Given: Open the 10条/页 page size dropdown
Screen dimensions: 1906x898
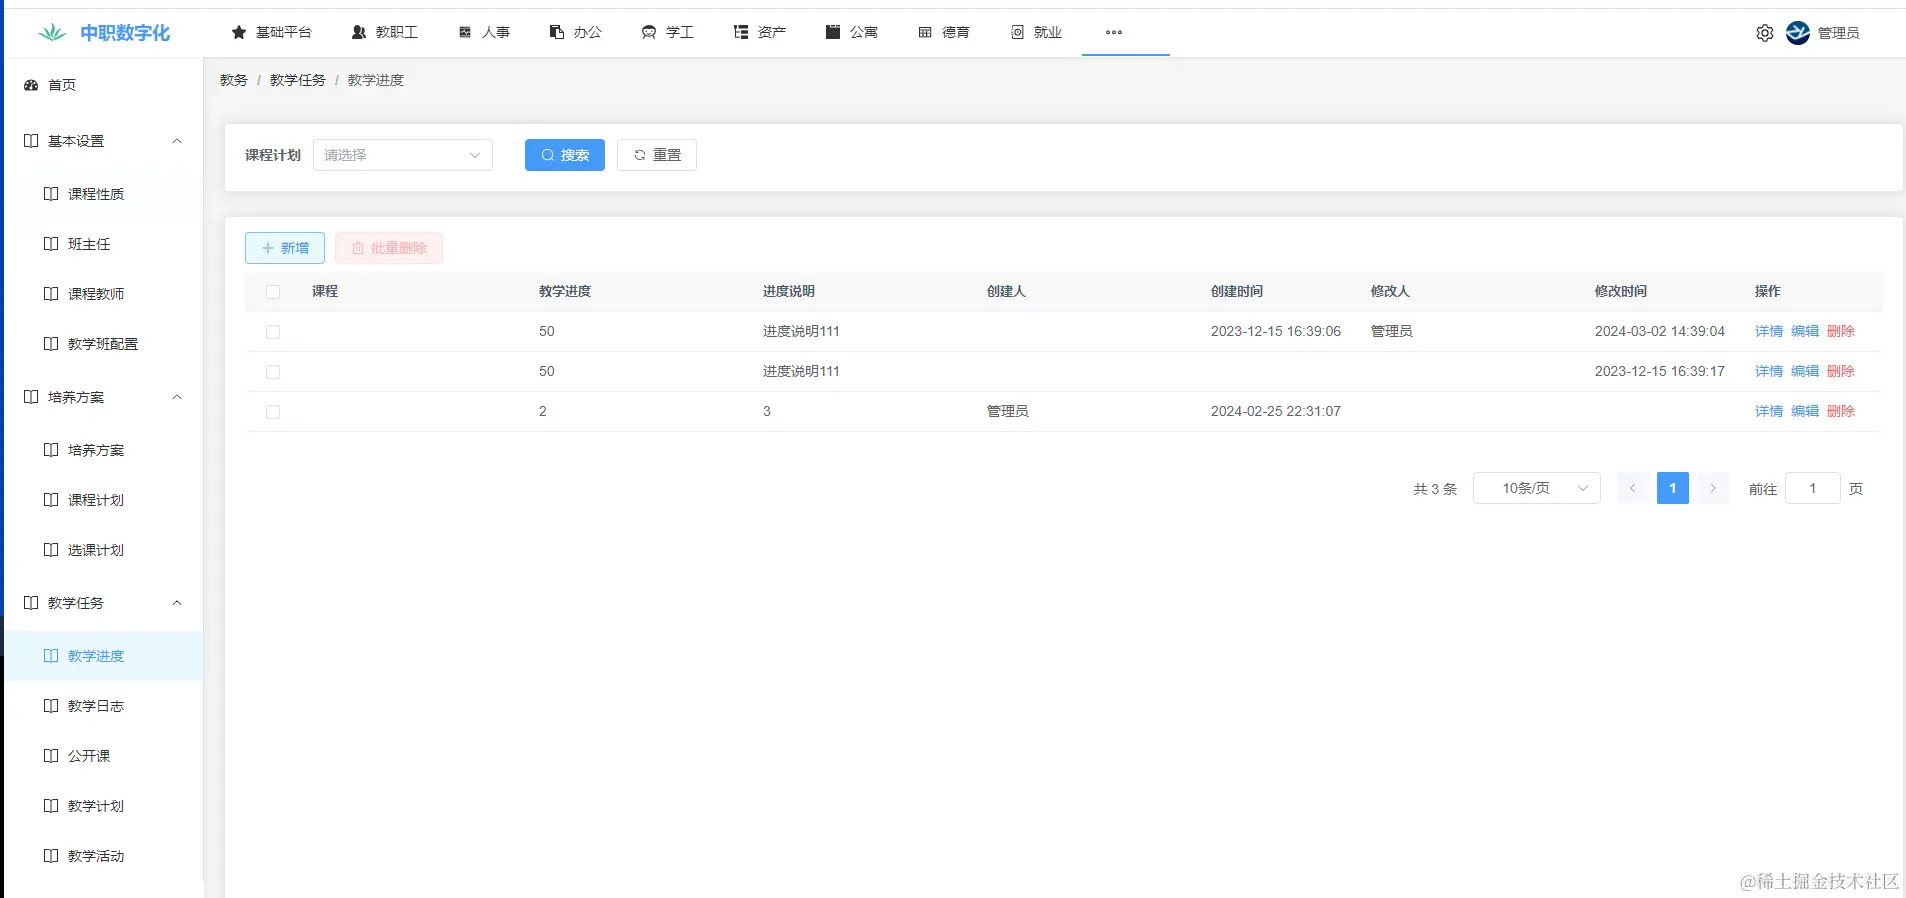Looking at the screenshot, I should (x=1537, y=488).
